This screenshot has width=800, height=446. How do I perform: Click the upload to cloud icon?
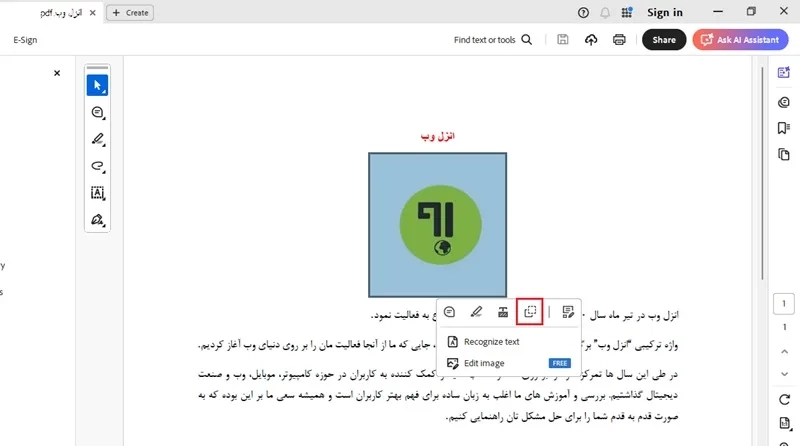(591, 40)
